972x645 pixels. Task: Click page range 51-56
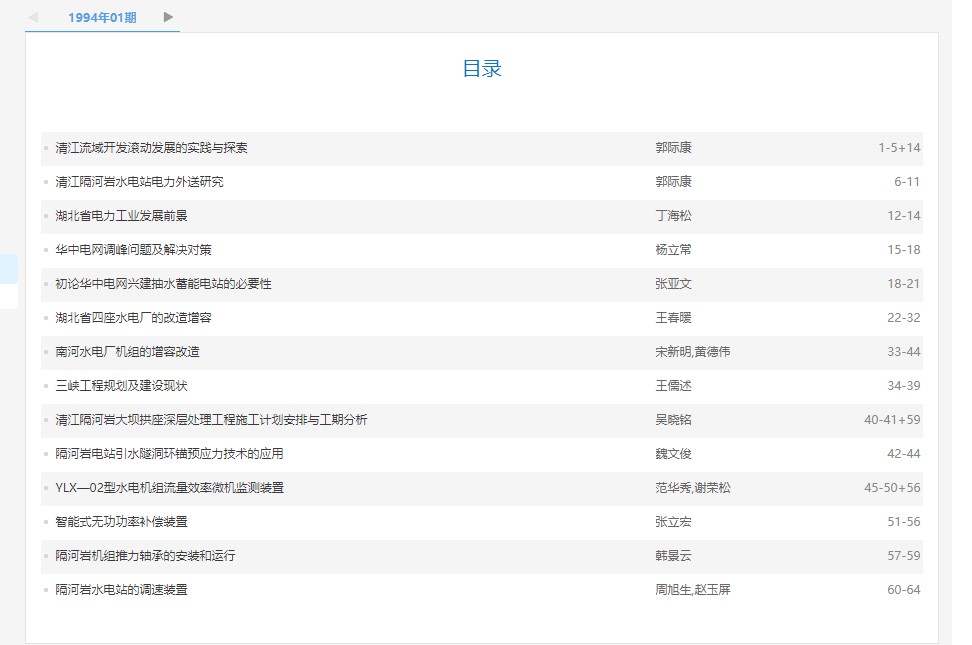(904, 522)
